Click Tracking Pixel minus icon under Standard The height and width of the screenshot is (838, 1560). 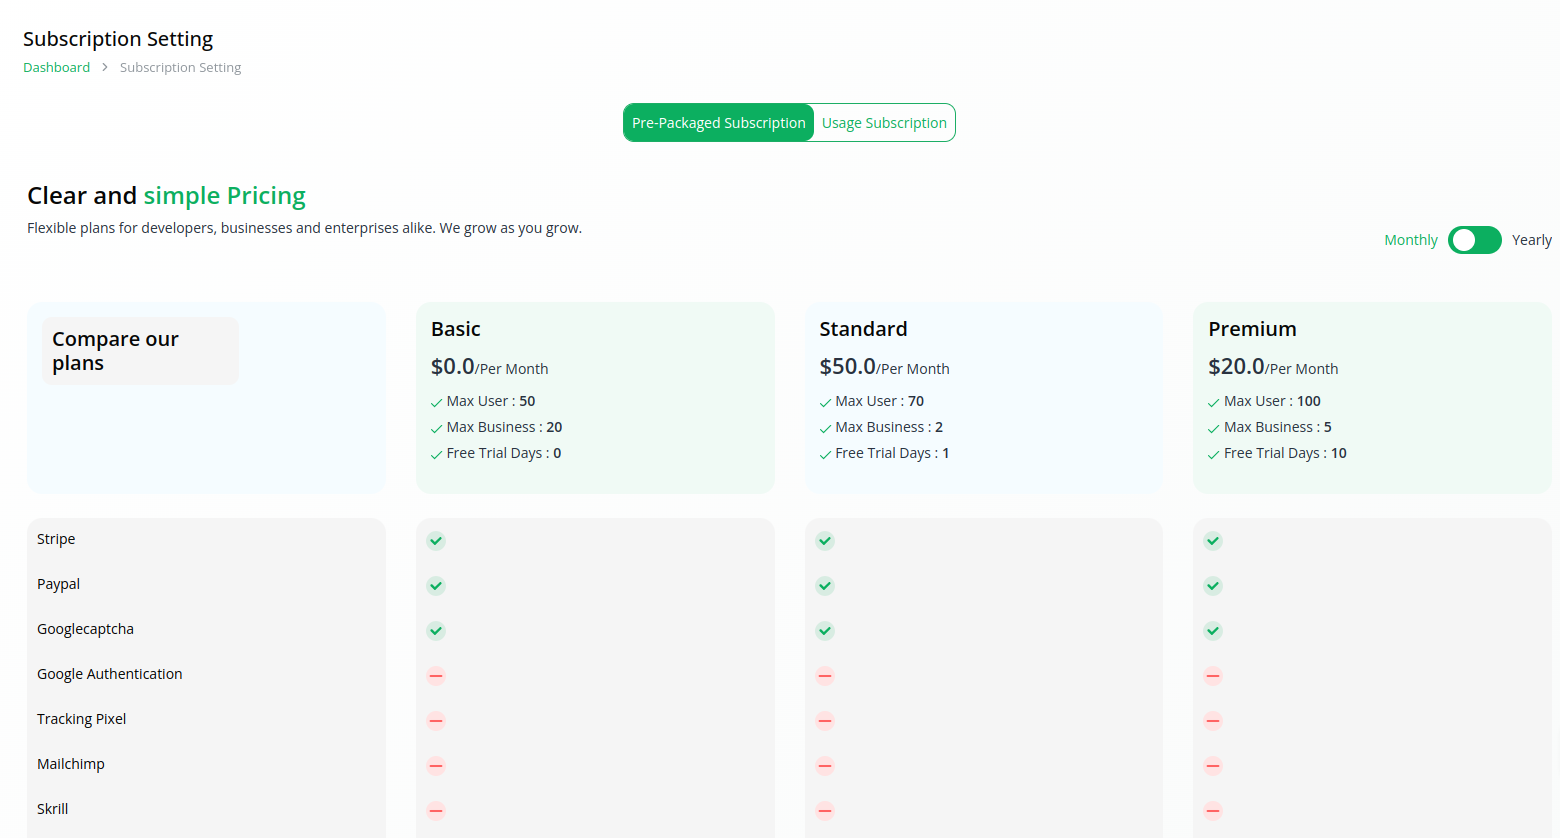click(x=825, y=721)
